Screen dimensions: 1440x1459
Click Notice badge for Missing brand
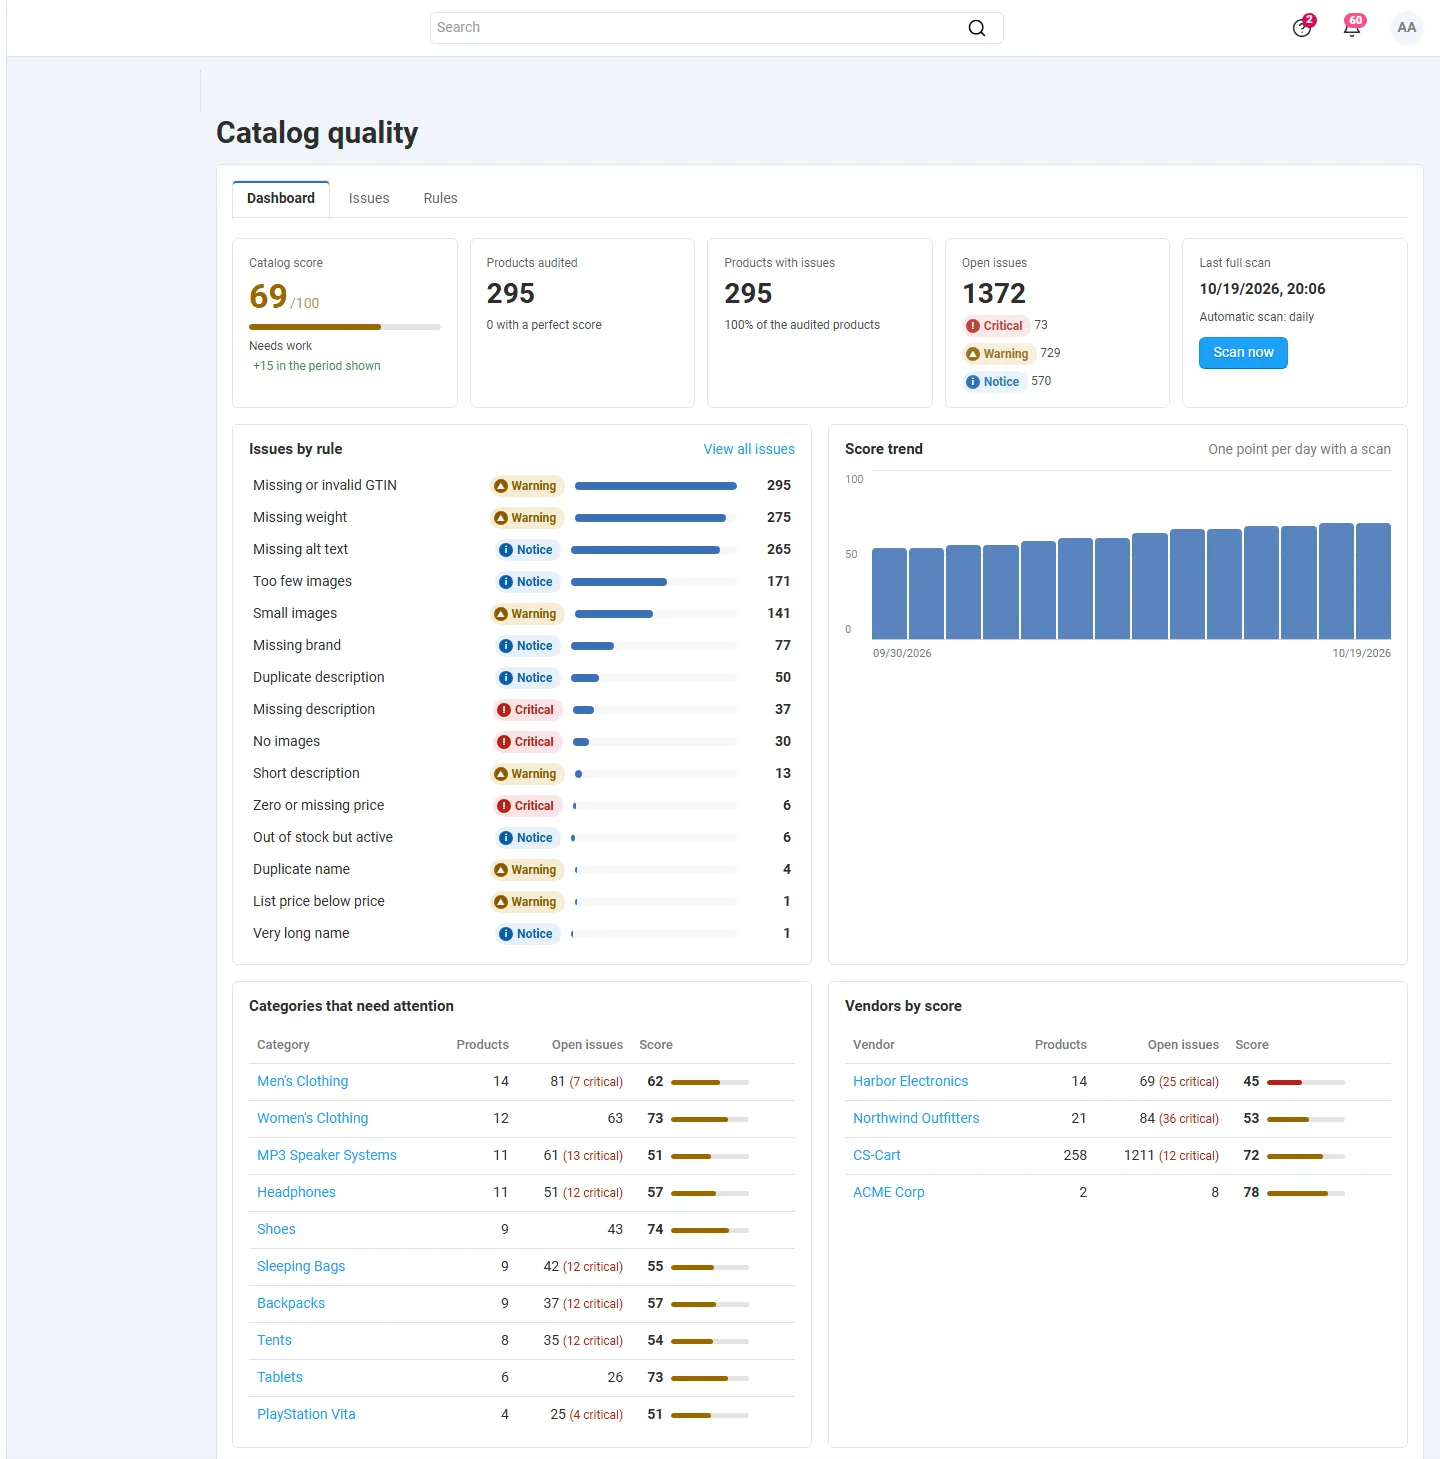tap(527, 646)
